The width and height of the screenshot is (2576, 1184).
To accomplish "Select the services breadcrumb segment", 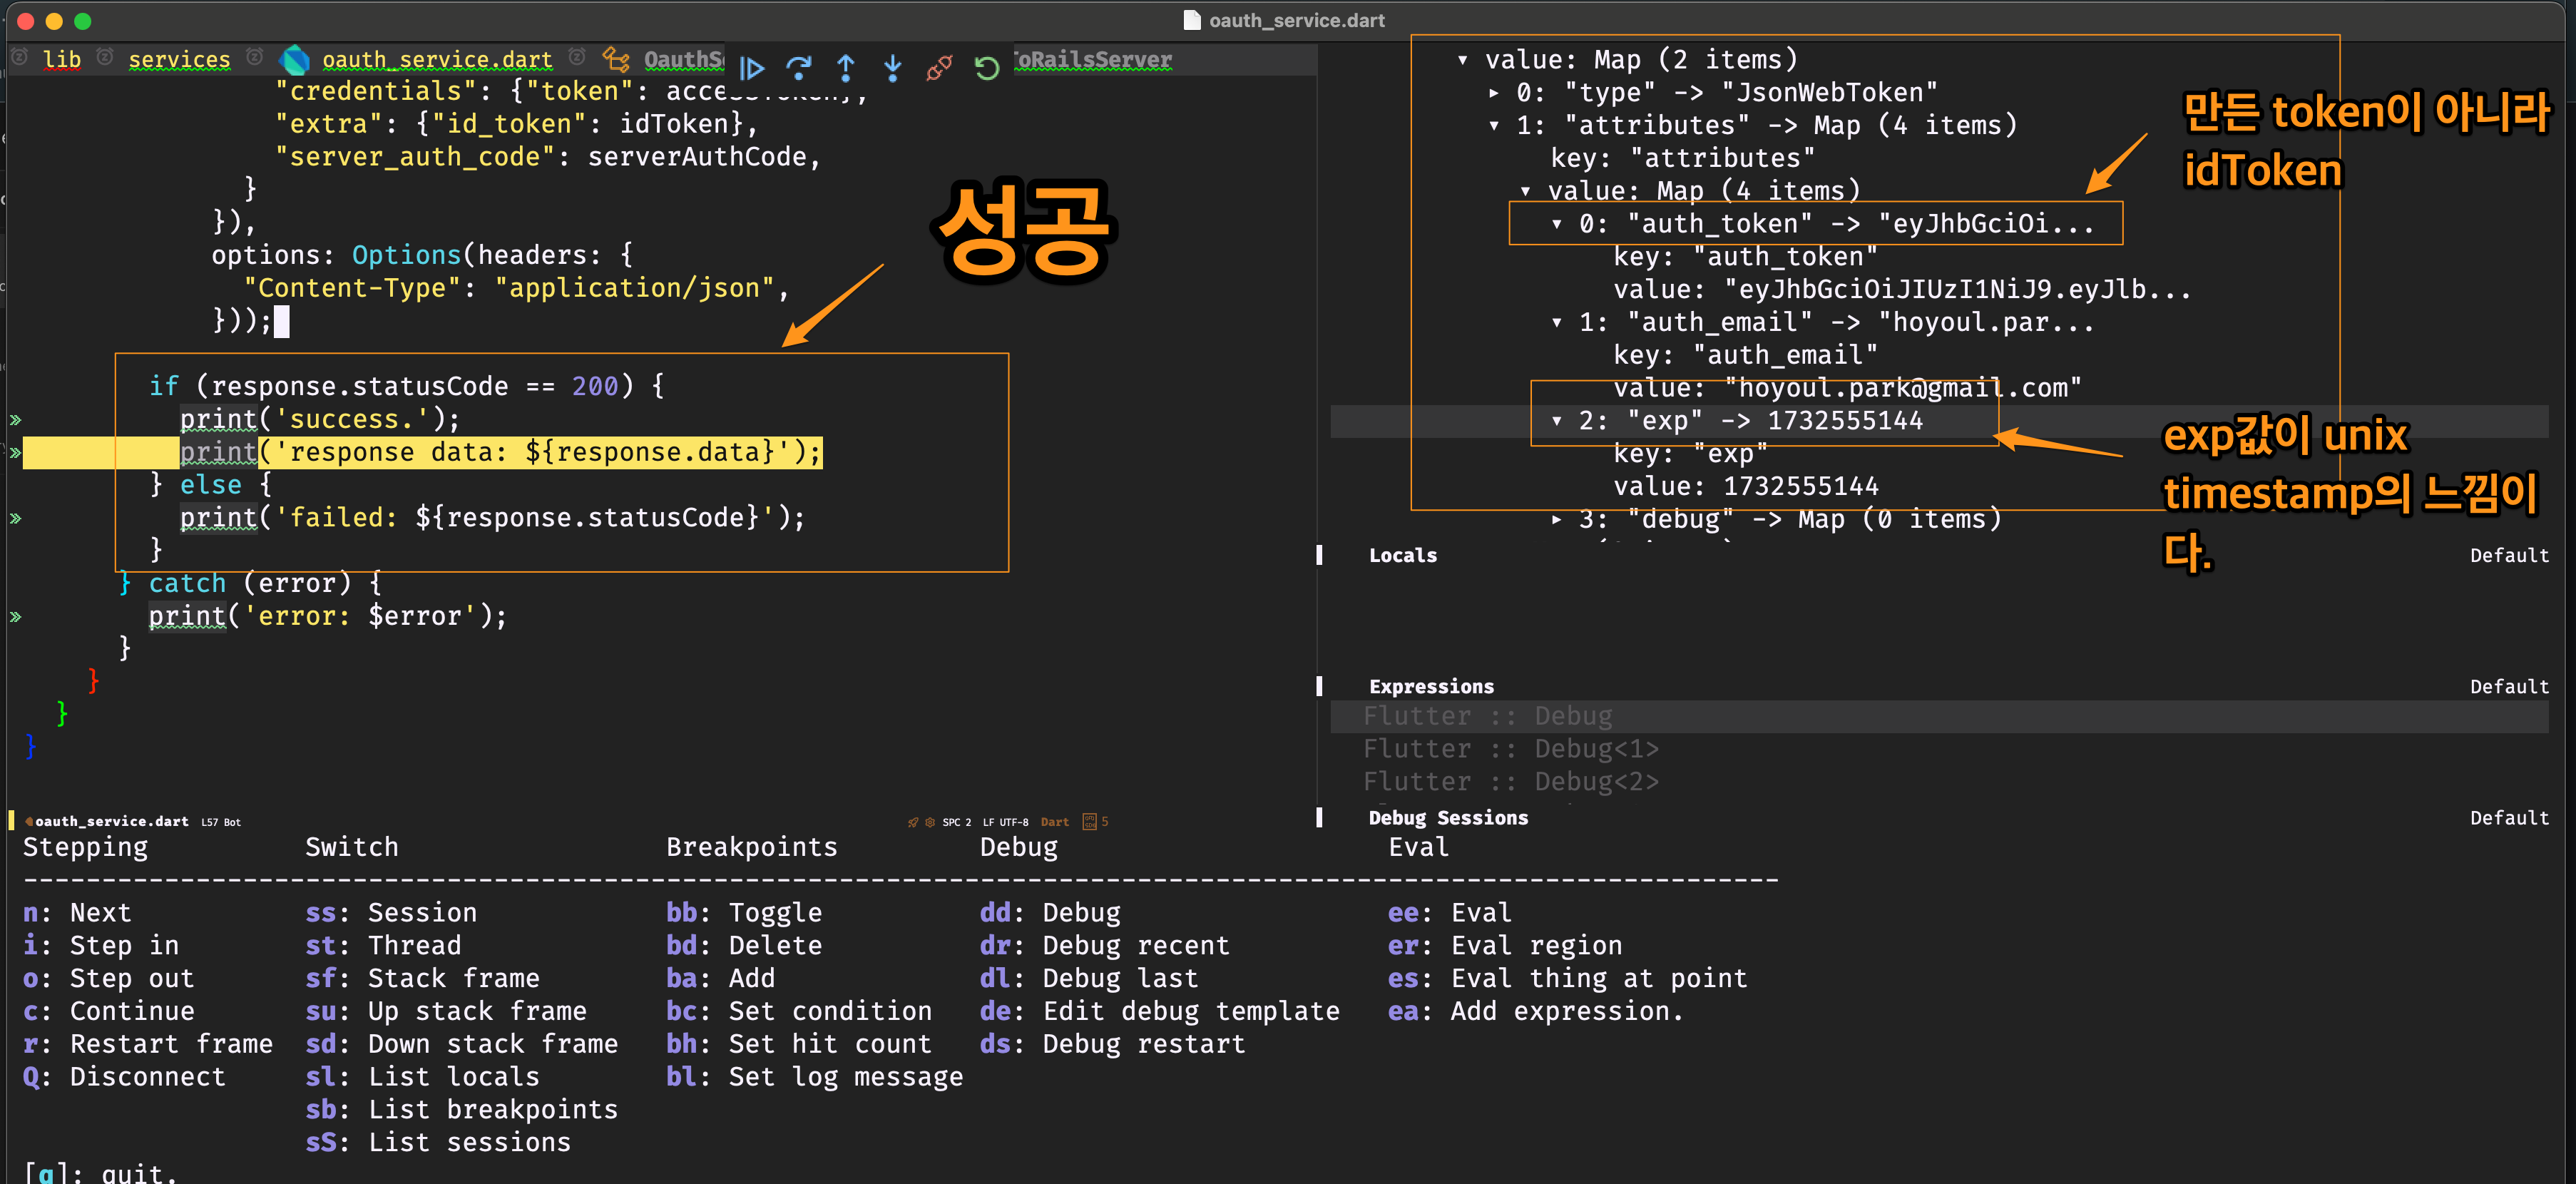I will [179, 60].
